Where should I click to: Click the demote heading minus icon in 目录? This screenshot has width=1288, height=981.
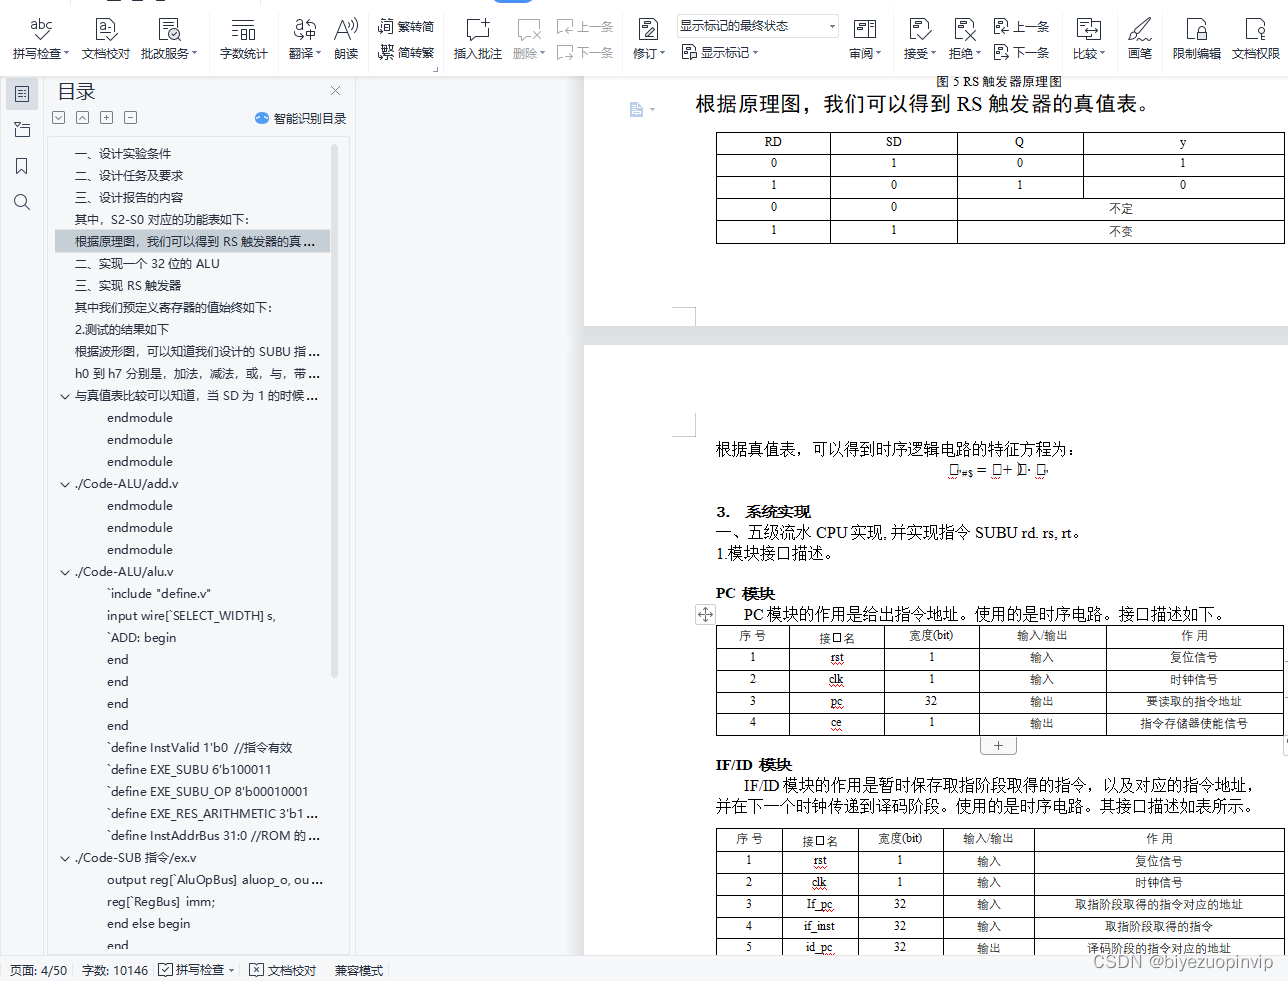point(131,117)
